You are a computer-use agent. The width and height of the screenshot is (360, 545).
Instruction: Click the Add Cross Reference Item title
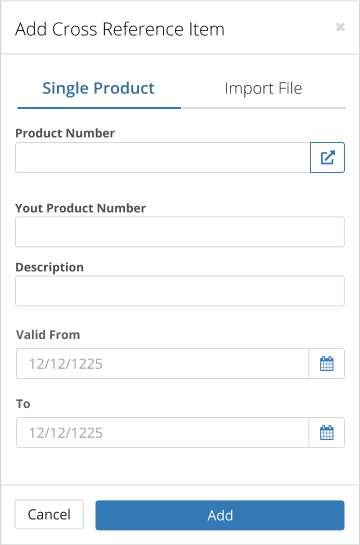pos(120,29)
